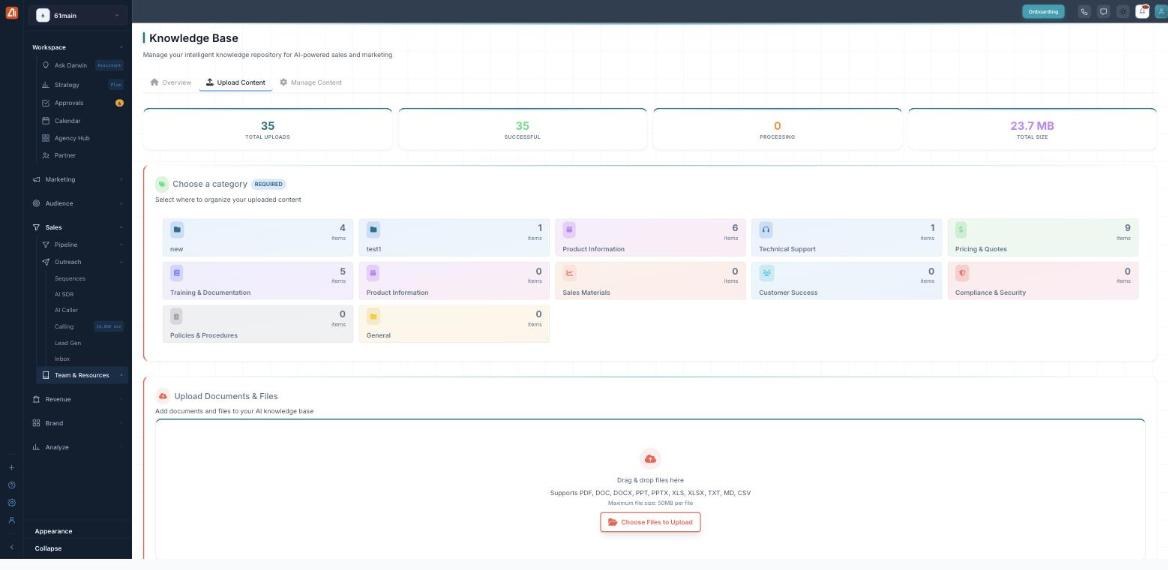Viewport: 1168px width, 570px height.
Task: Switch to the Manage Content tab
Action: (x=311, y=83)
